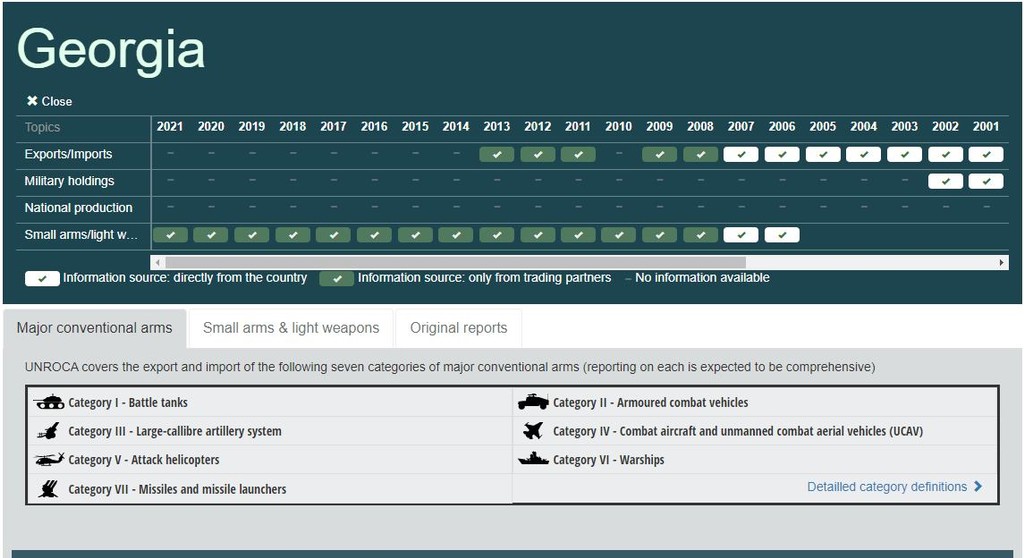The image size is (1024, 558).
Task: Click scrollbar right arrow under the year table
Action: coord(1002,263)
